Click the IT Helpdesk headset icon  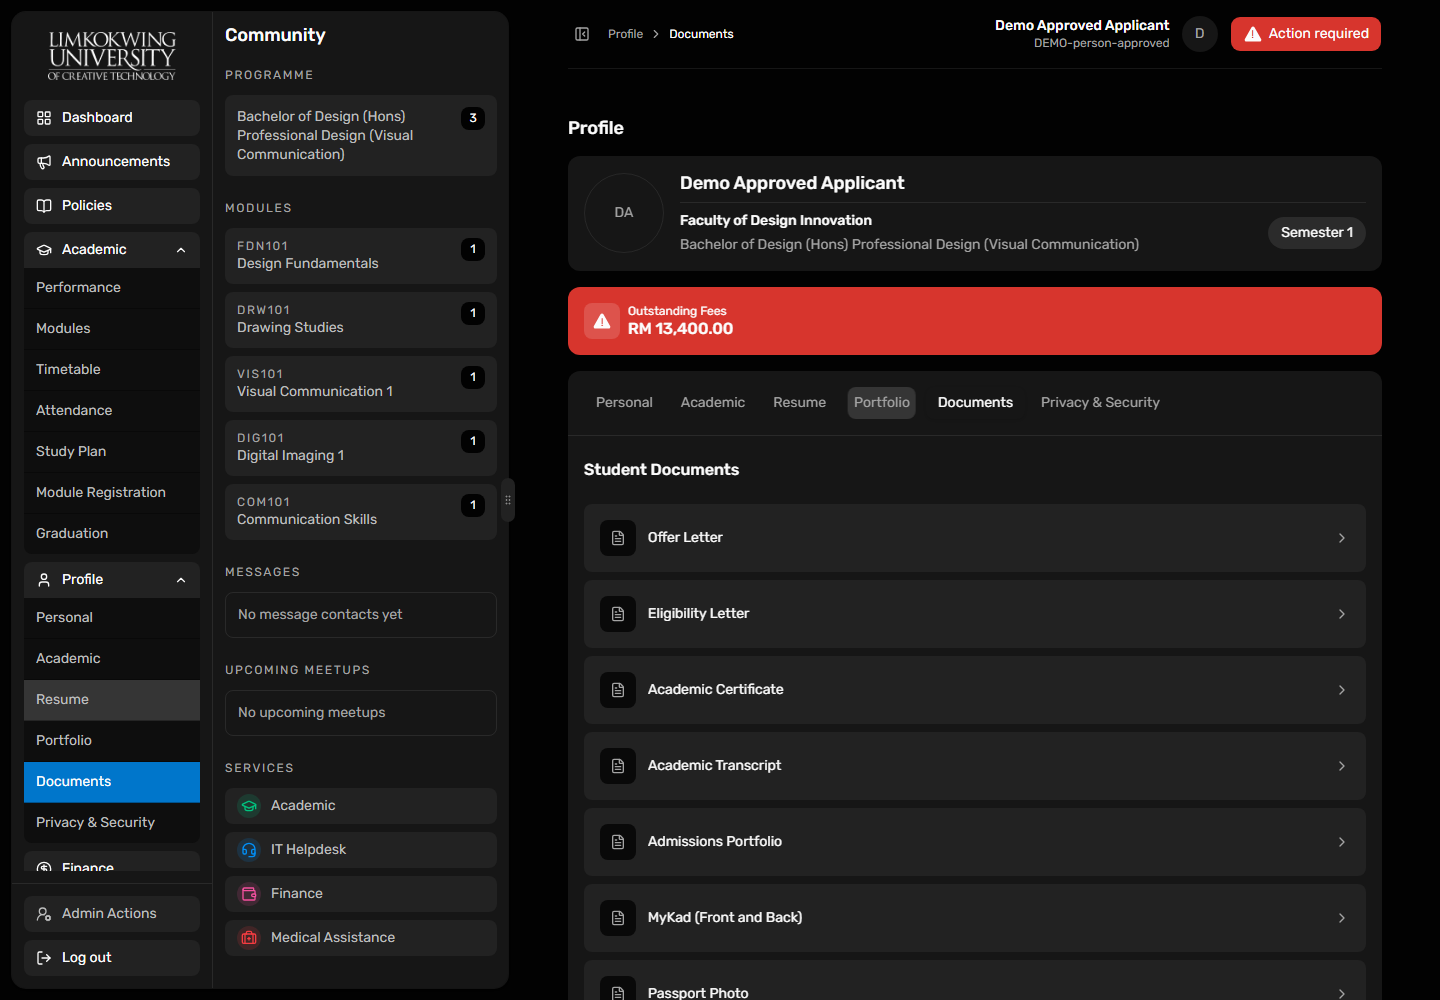coord(249,850)
